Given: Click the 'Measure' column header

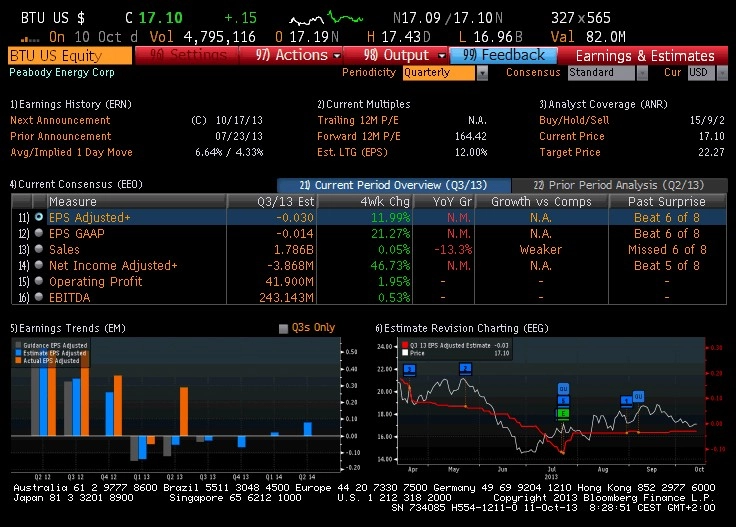Looking at the screenshot, I should click(x=136, y=201).
